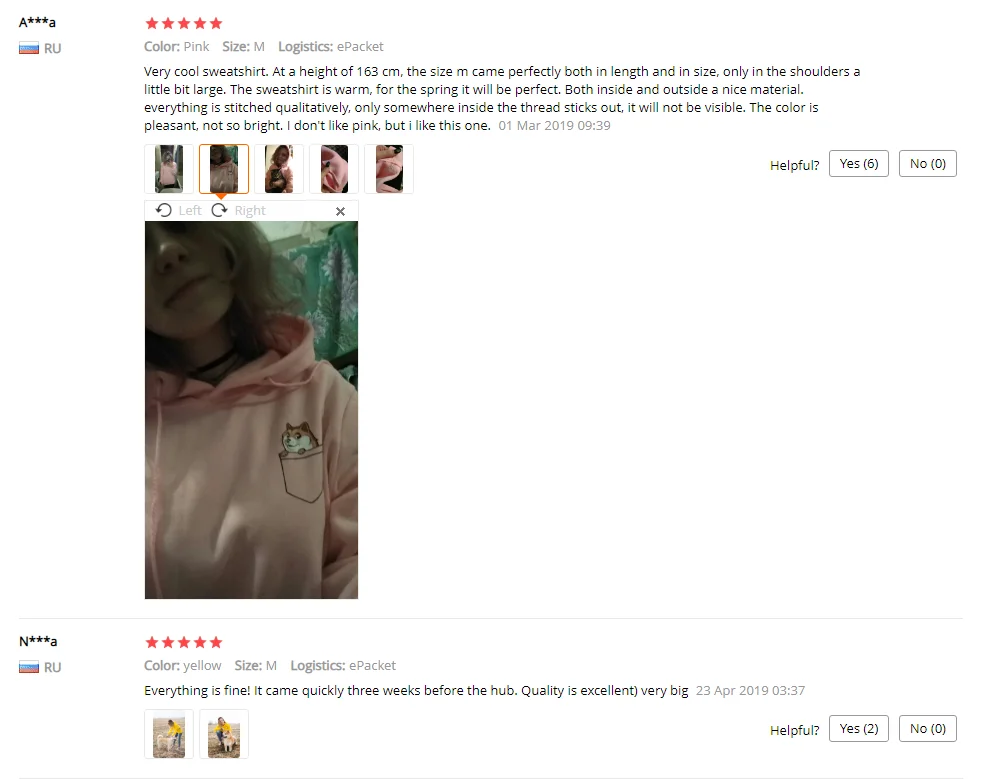981x779 pixels.
Task: Open first pink sweatshirt review thumbnail
Action: coord(169,169)
